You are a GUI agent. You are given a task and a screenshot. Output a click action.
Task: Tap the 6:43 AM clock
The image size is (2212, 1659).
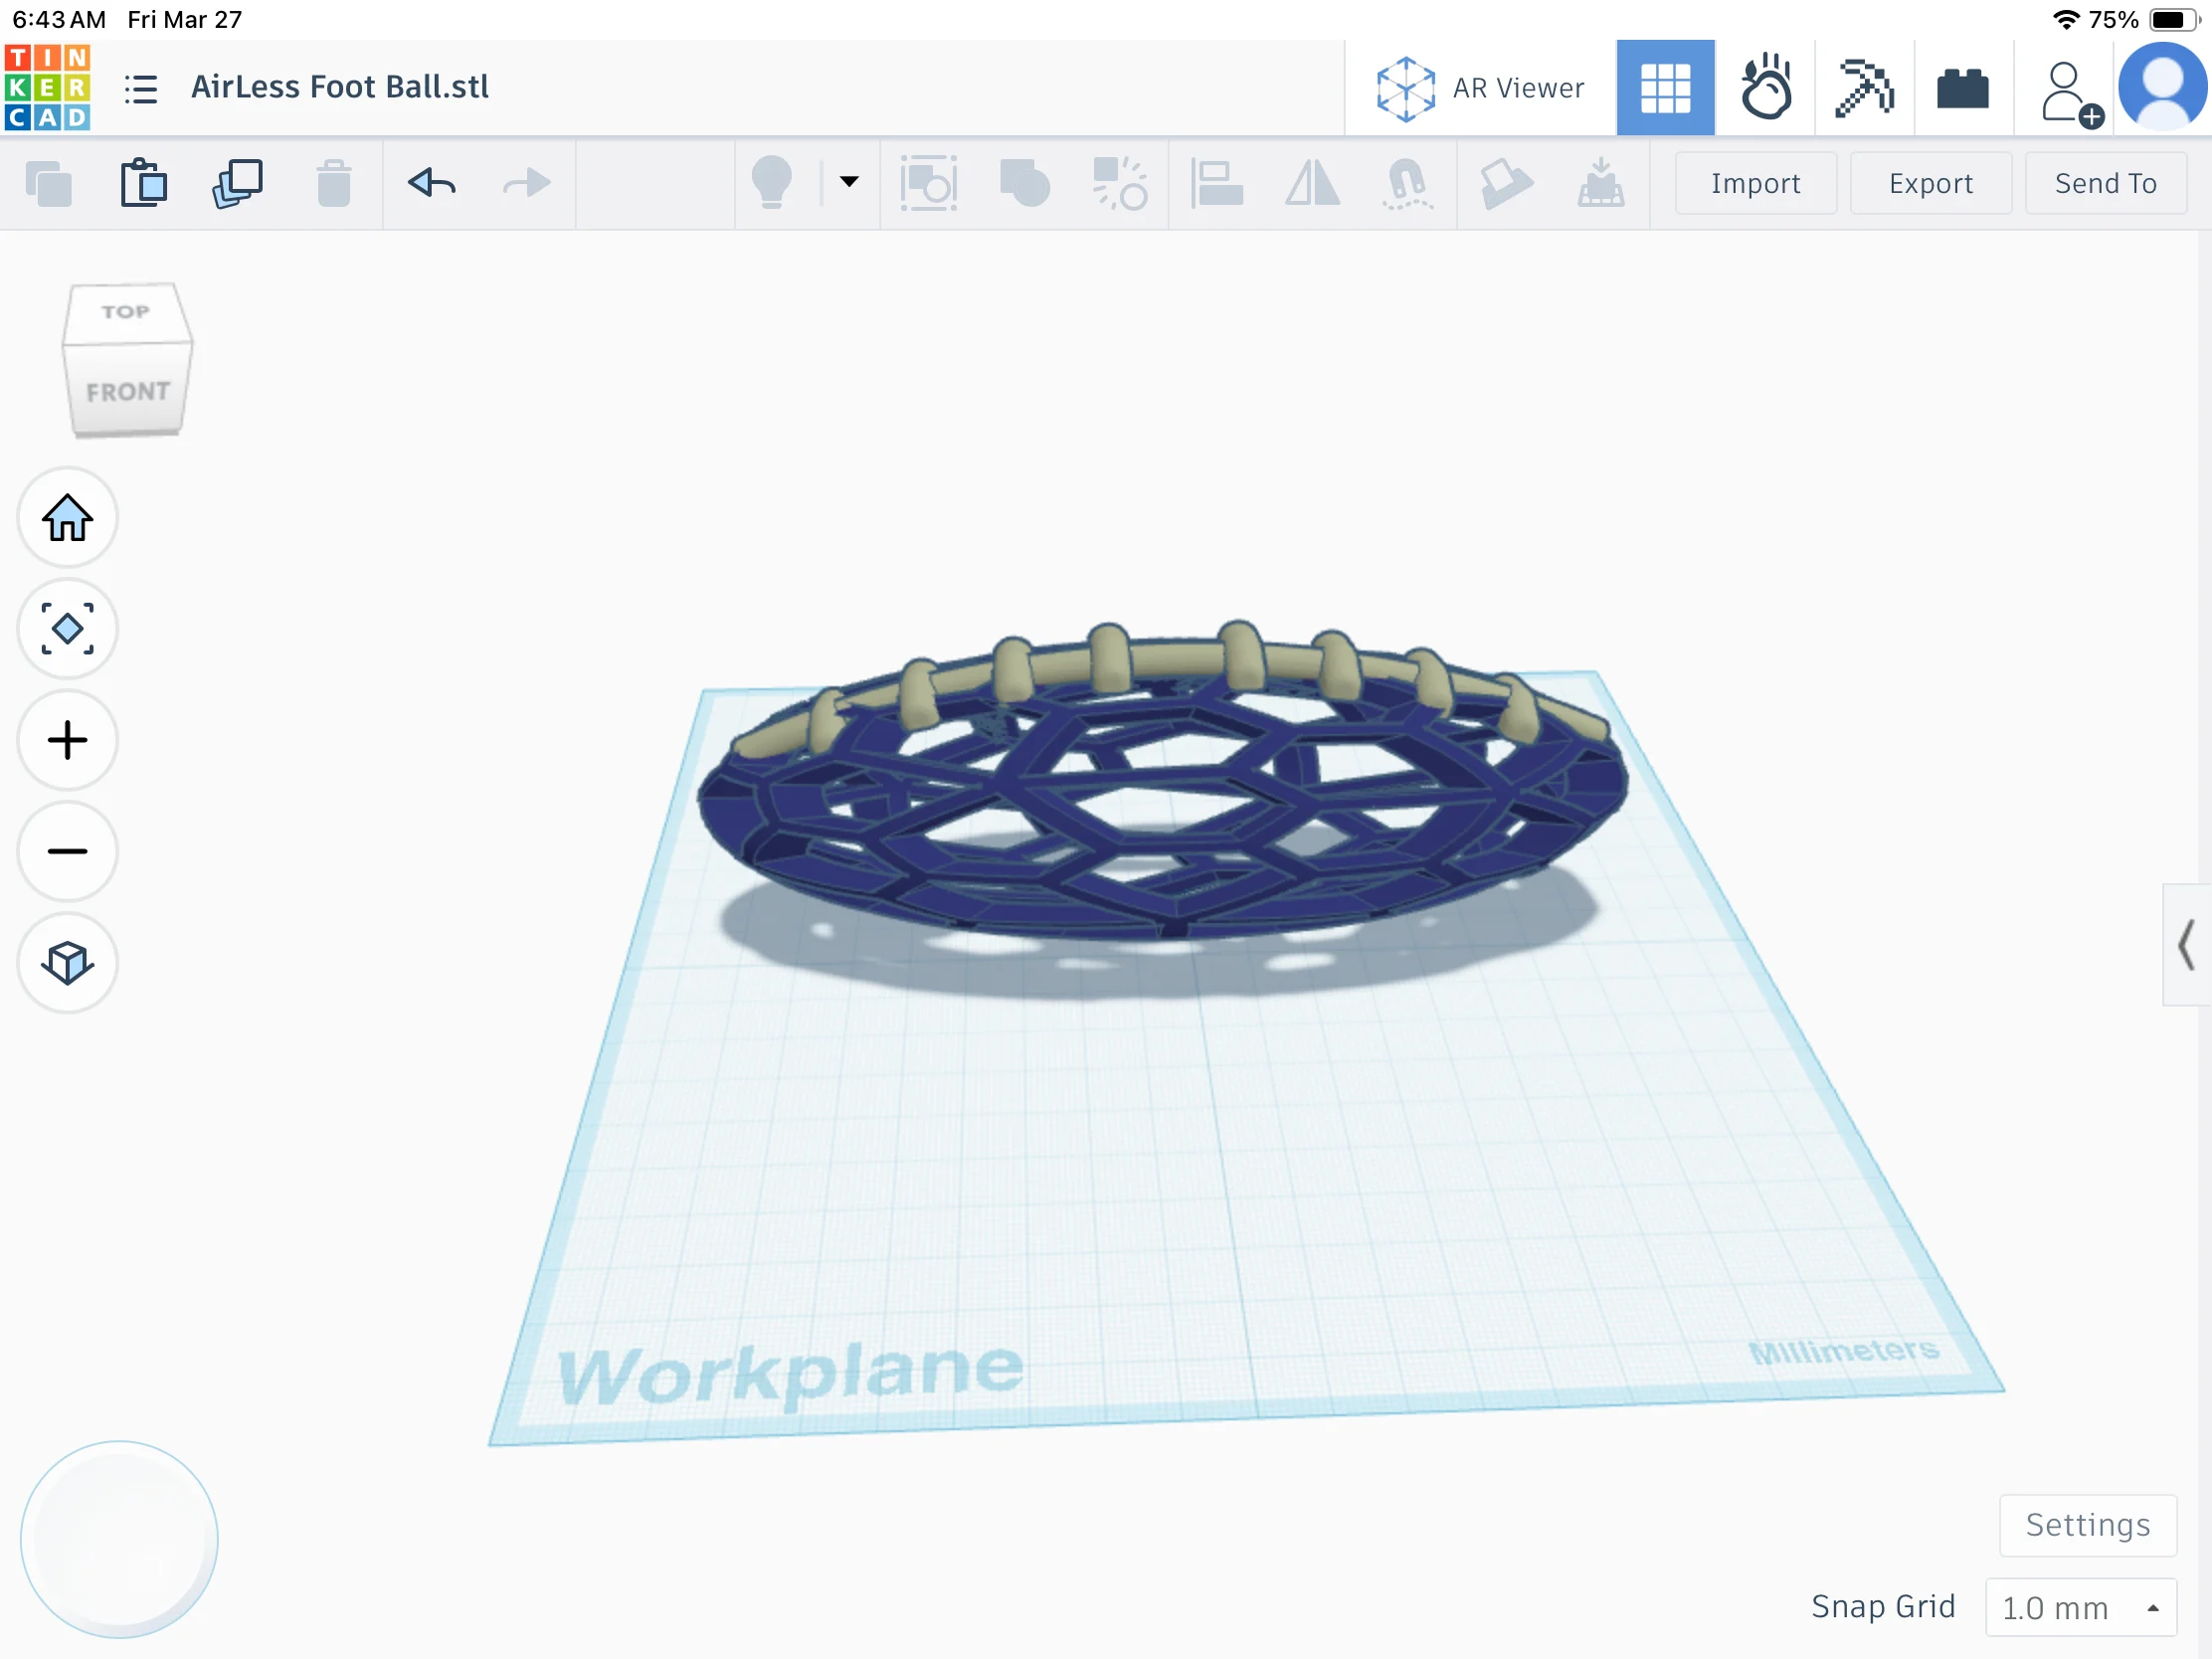click(59, 19)
